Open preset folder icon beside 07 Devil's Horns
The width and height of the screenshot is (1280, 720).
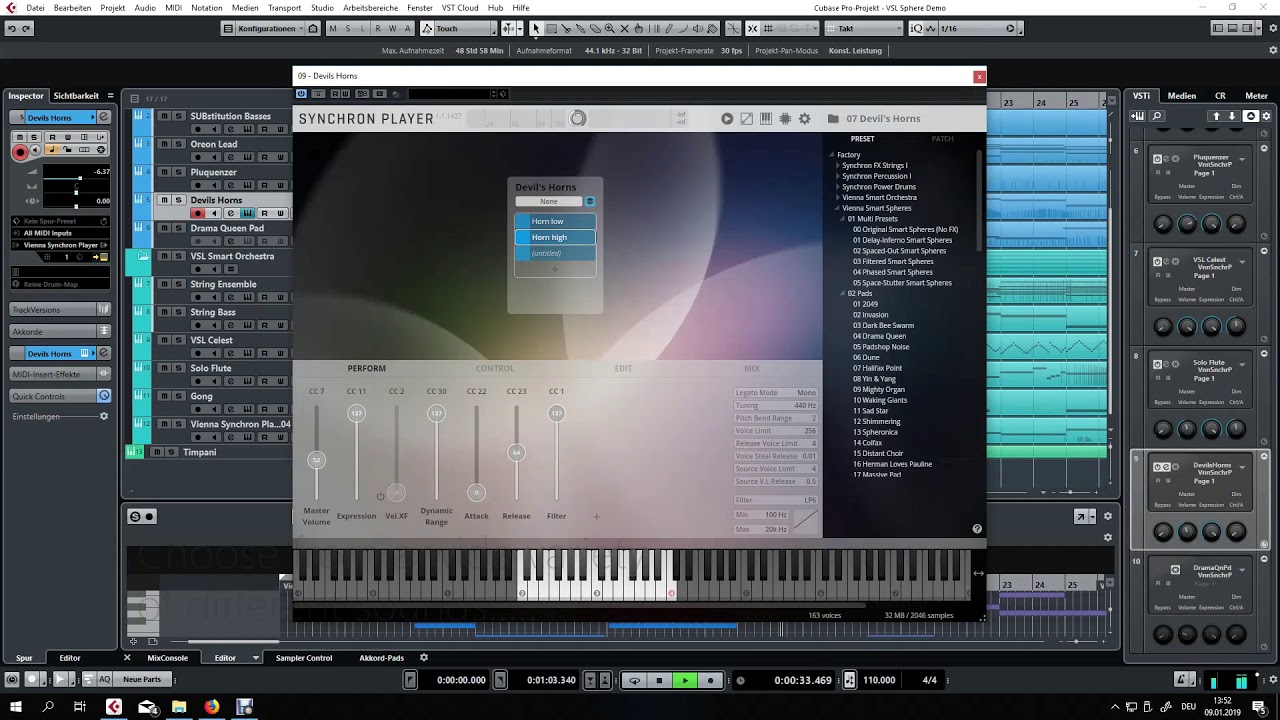832,118
